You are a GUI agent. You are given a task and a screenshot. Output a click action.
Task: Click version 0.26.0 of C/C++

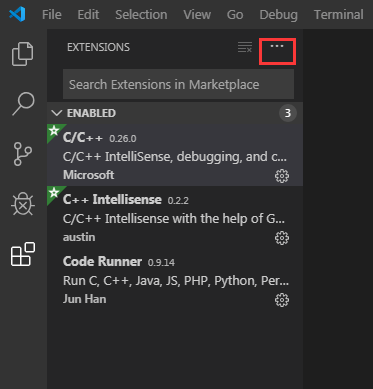(123, 139)
